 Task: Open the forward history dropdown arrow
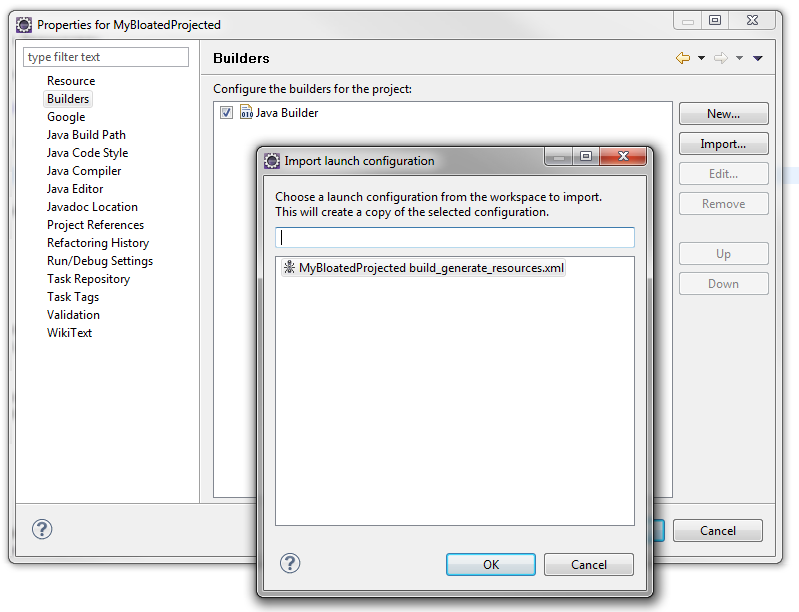pyautogui.click(x=739, y=58)
